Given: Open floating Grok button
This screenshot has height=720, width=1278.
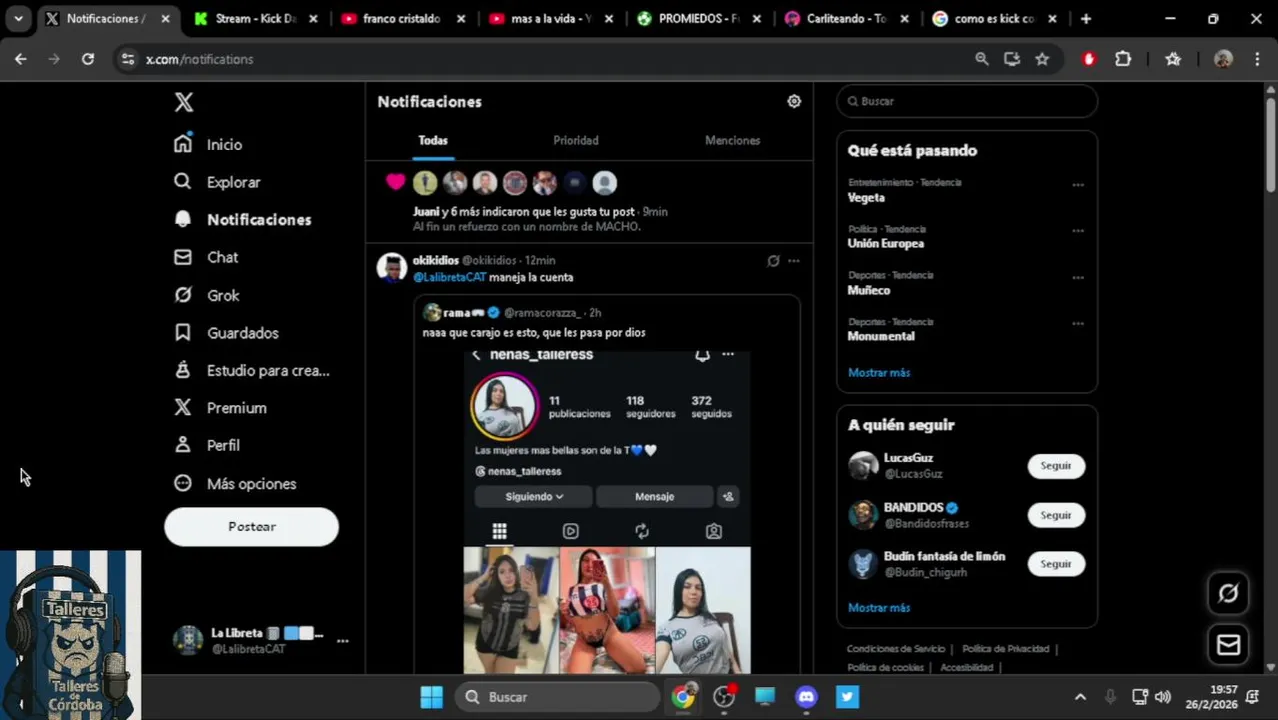Looking at the screenshot, I should (1228, 593).
